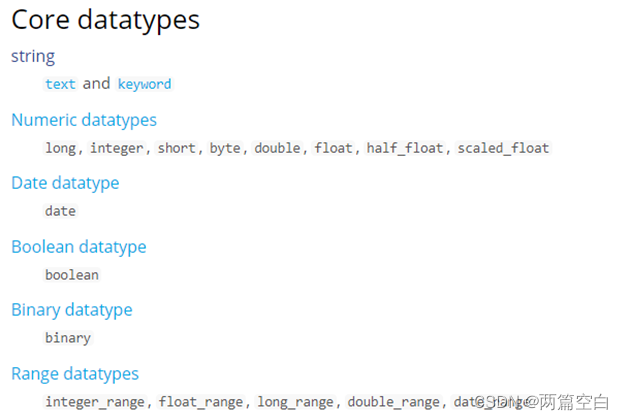The height and width of the screenshot is (420, 623).
Task: Open the Numeric datatypes link
Action: pyautogui.click(x=84, y=120)
